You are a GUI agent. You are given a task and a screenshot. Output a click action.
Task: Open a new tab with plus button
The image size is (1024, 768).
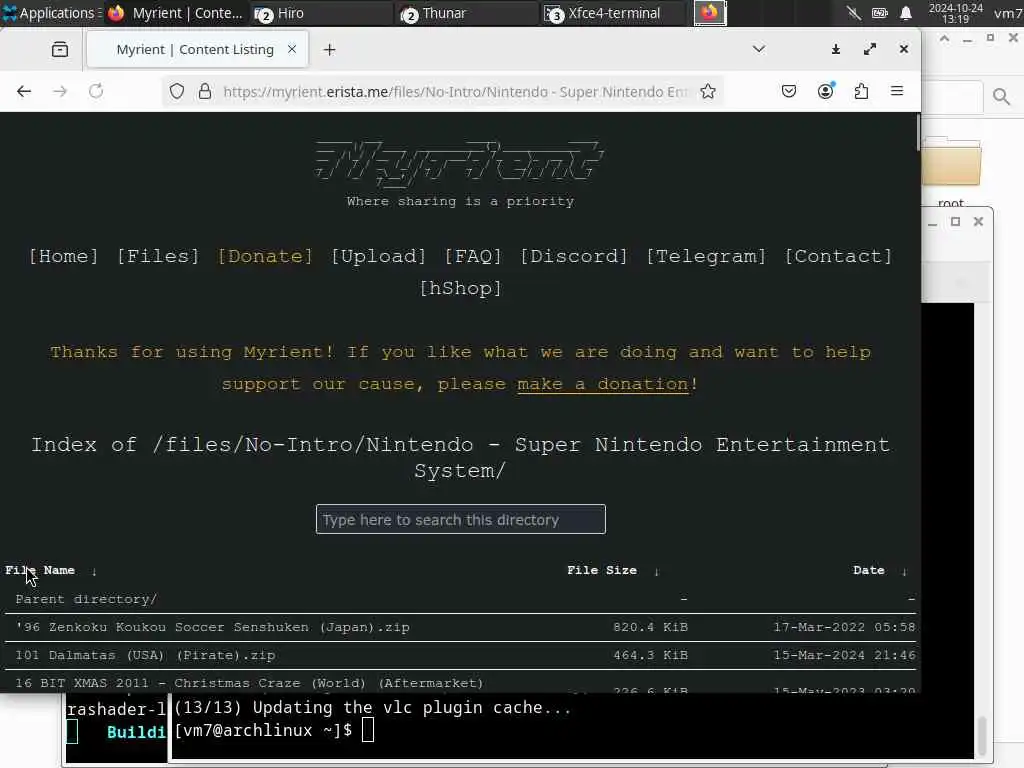pyautogui.click(x=329, y=50)
